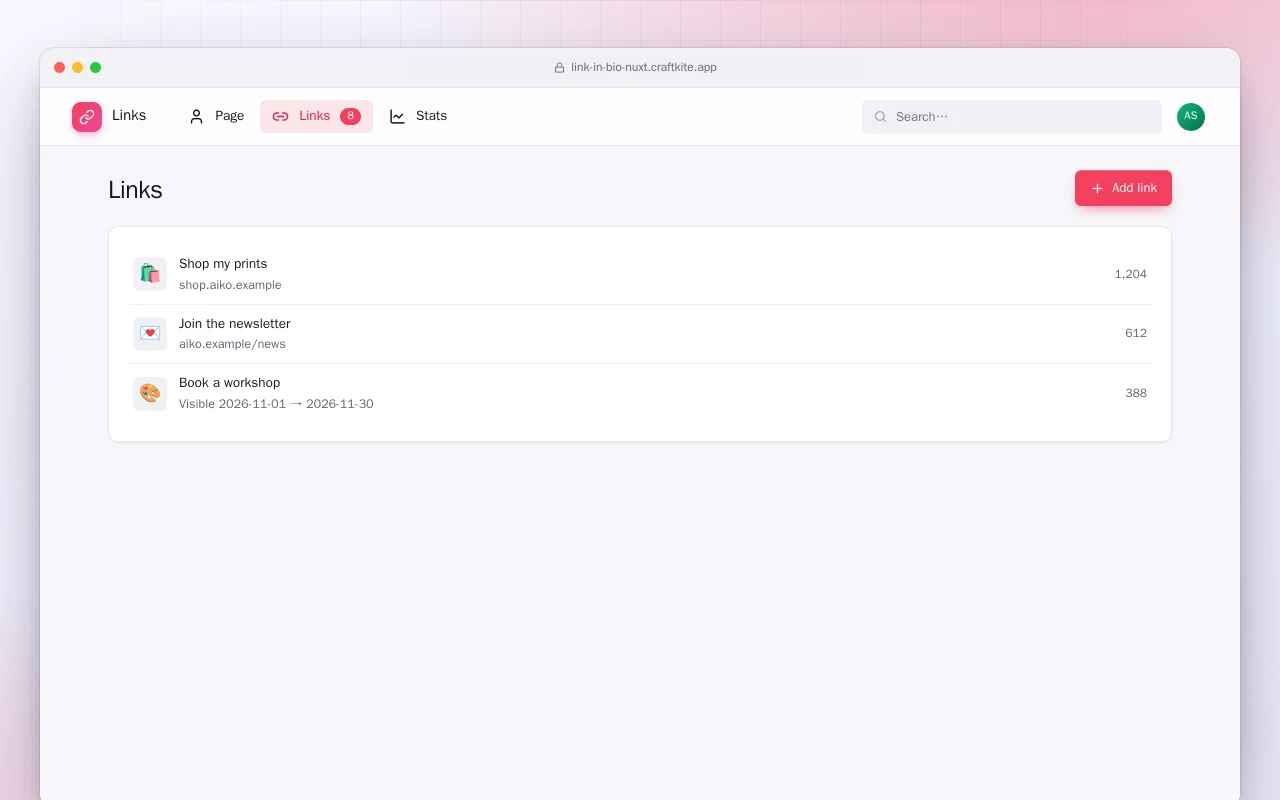Click the Visible 2026-11-01 date range text
This screenshot has width=1280, height=800.
tap(276, 404)
